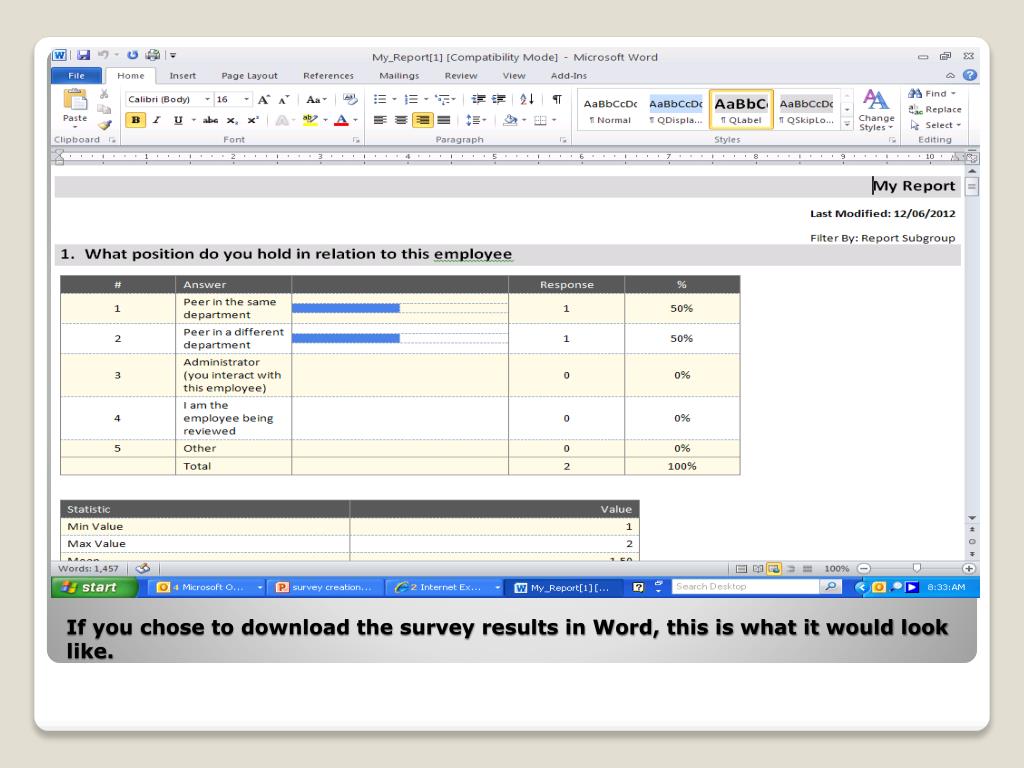Toggle Subscript formatting

tap(232, 120)
